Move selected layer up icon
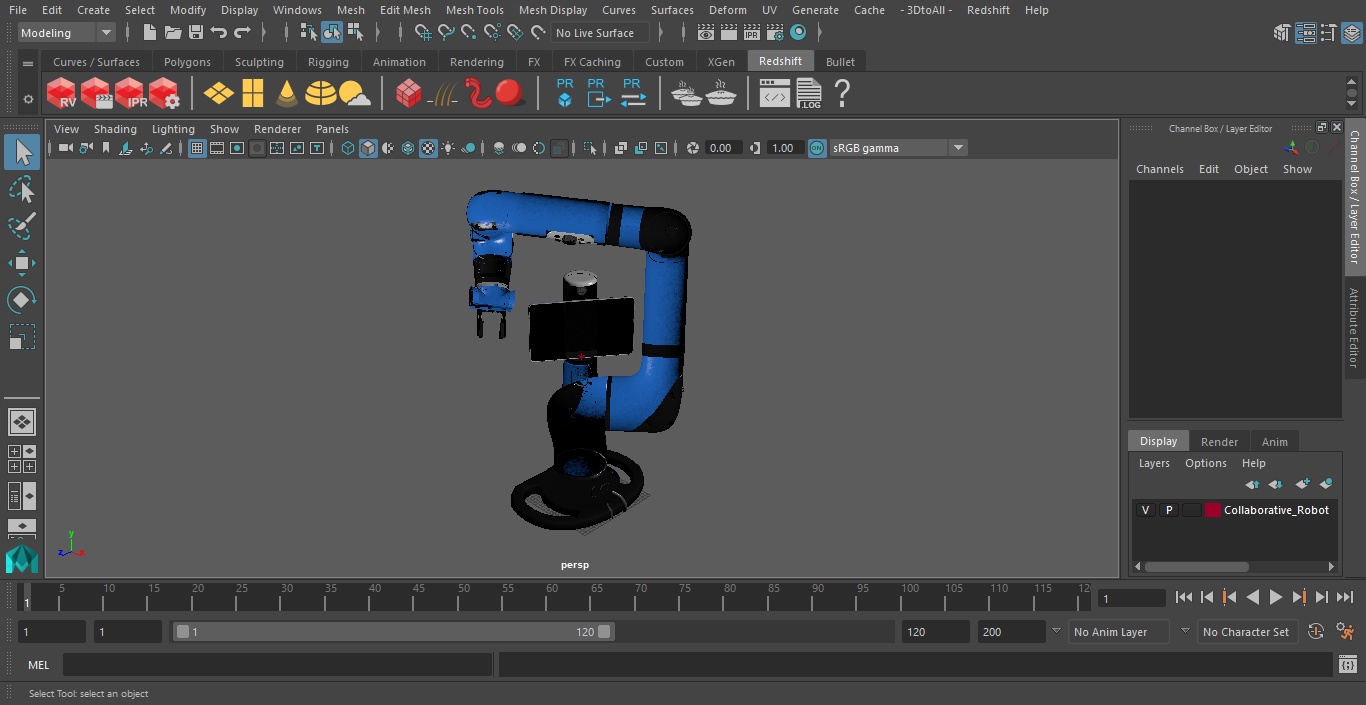 [1252, 484]
